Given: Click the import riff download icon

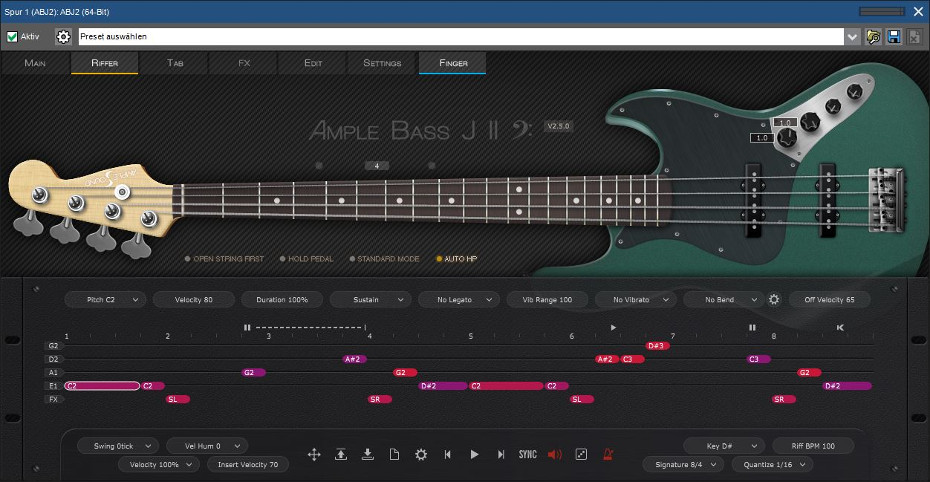Looking at the screenshot, I should coord(368,455).
